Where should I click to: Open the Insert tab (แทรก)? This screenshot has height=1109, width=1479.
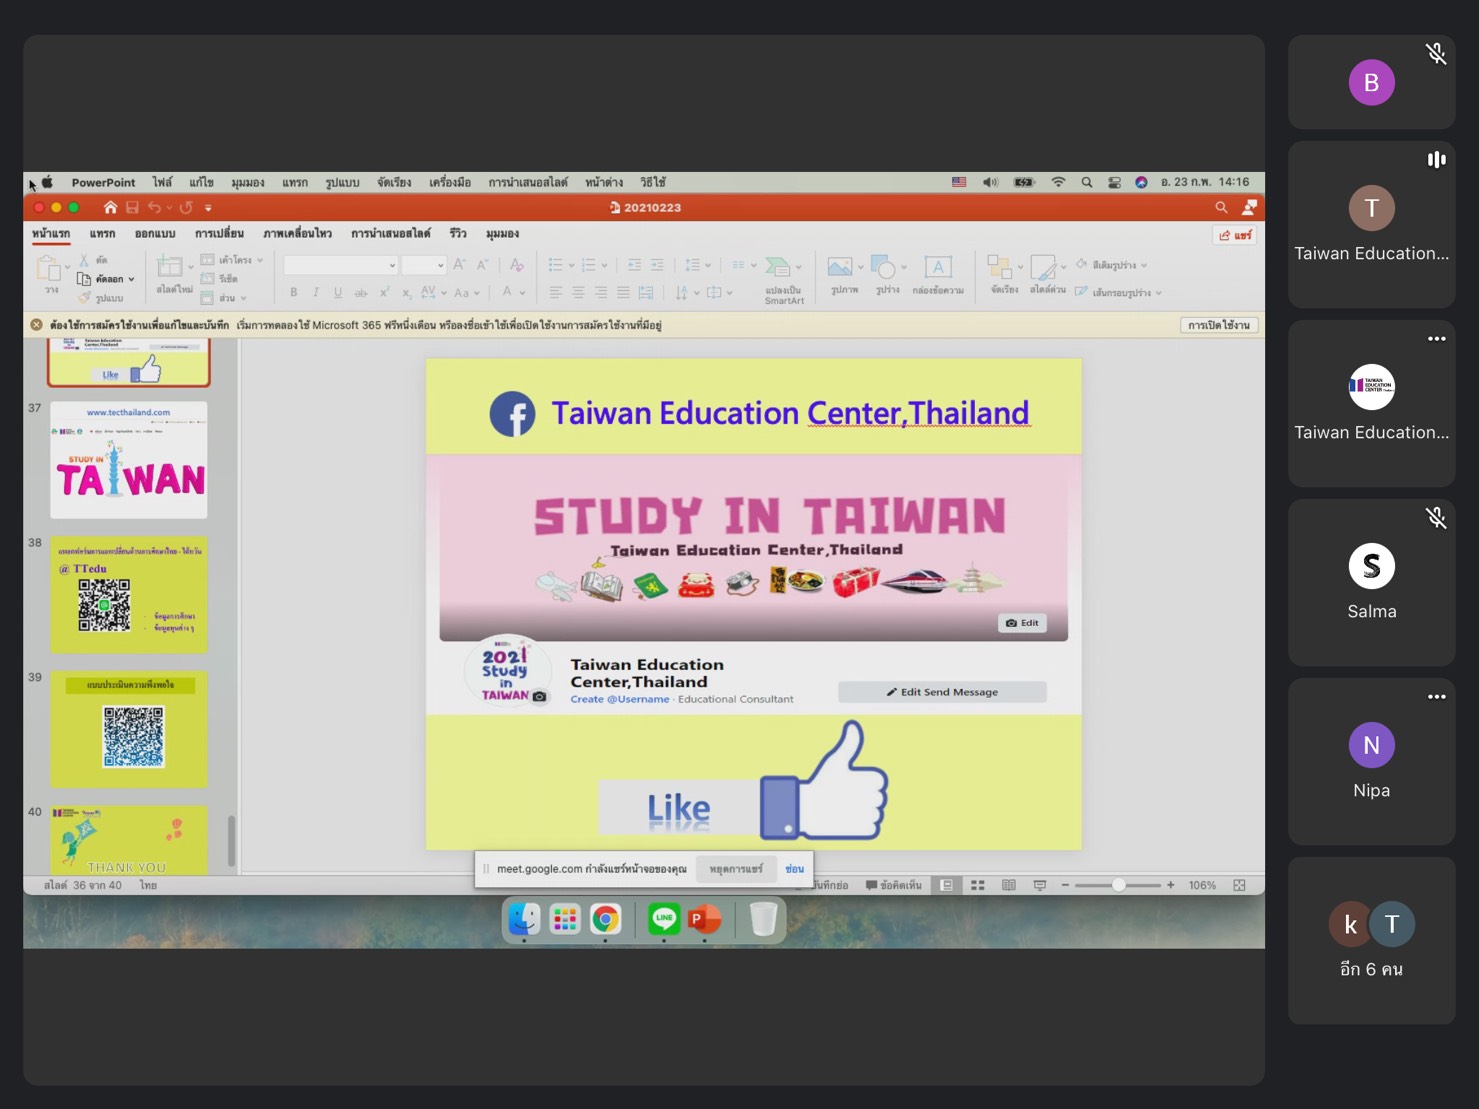pyautogui.click(x=102, y=234)
